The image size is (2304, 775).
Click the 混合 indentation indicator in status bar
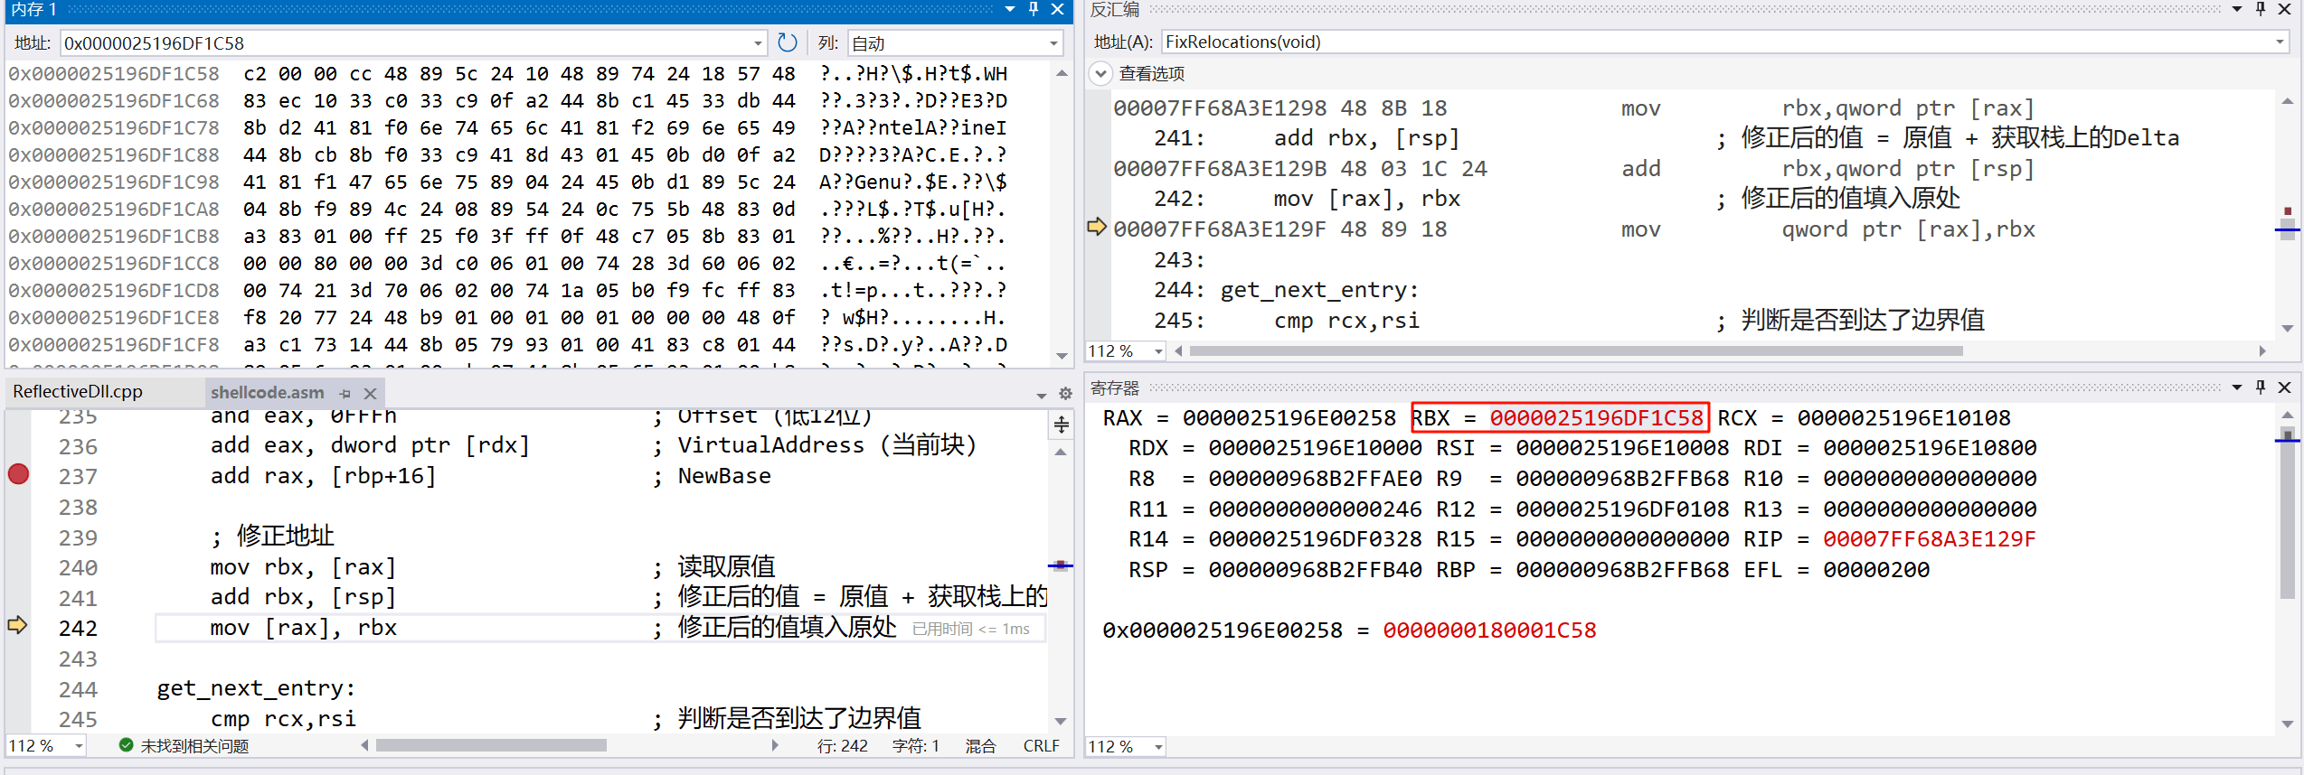click(x=980, y=746)
